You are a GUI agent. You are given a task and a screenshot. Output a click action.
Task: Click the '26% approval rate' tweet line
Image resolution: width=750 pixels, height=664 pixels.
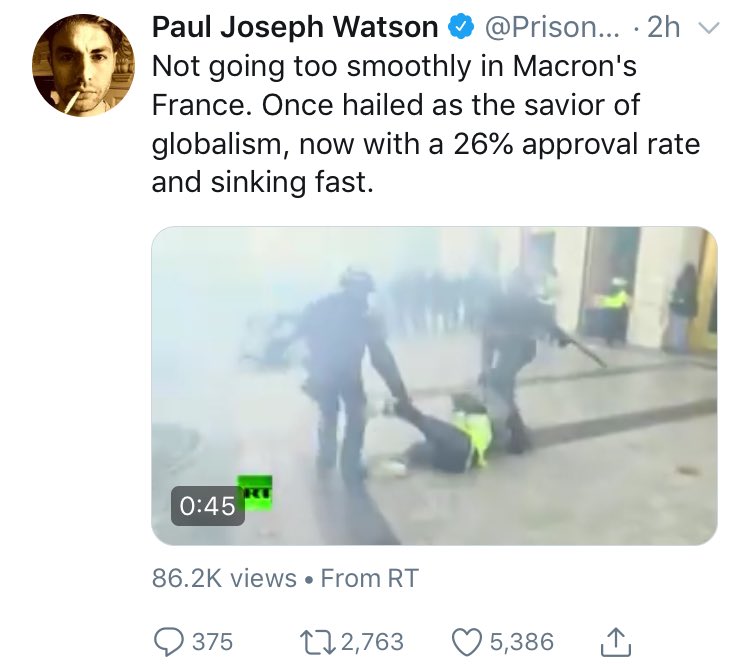tap(426, 144)
